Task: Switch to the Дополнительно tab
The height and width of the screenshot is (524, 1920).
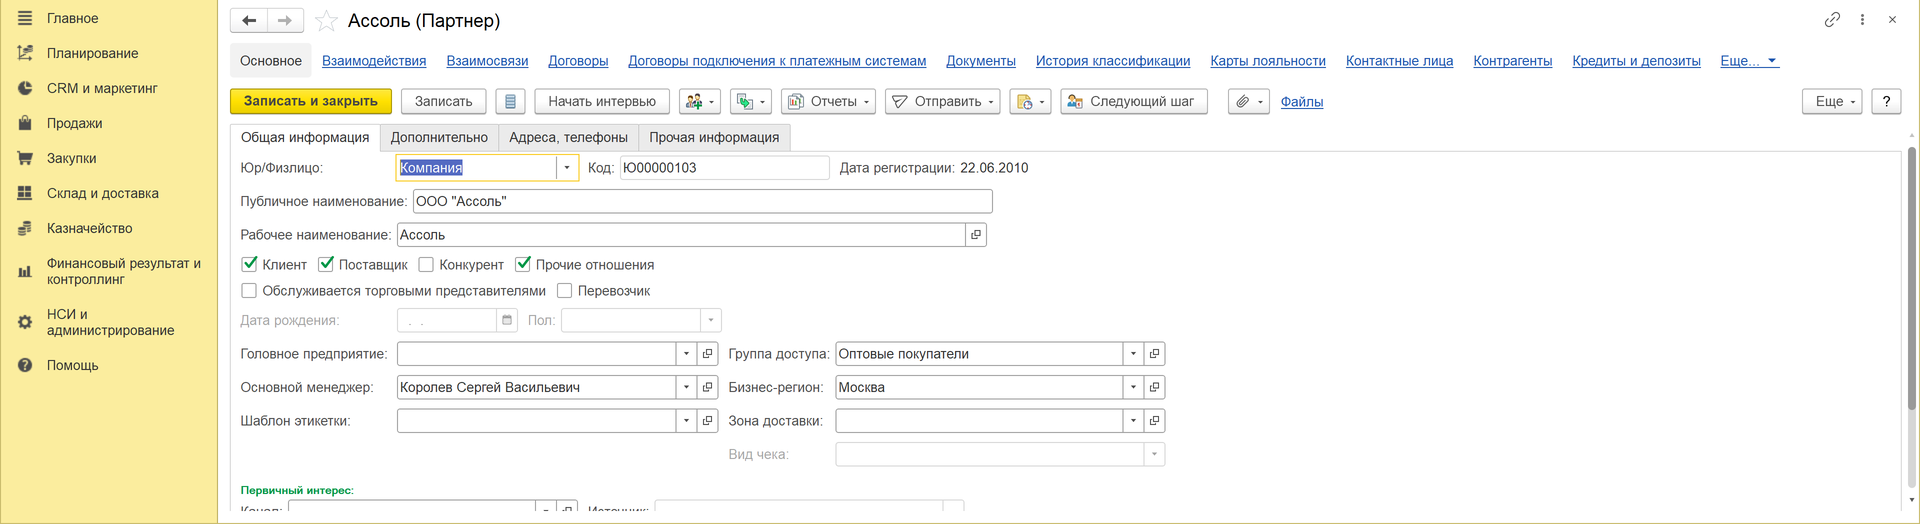Action: tap(439, 137)
